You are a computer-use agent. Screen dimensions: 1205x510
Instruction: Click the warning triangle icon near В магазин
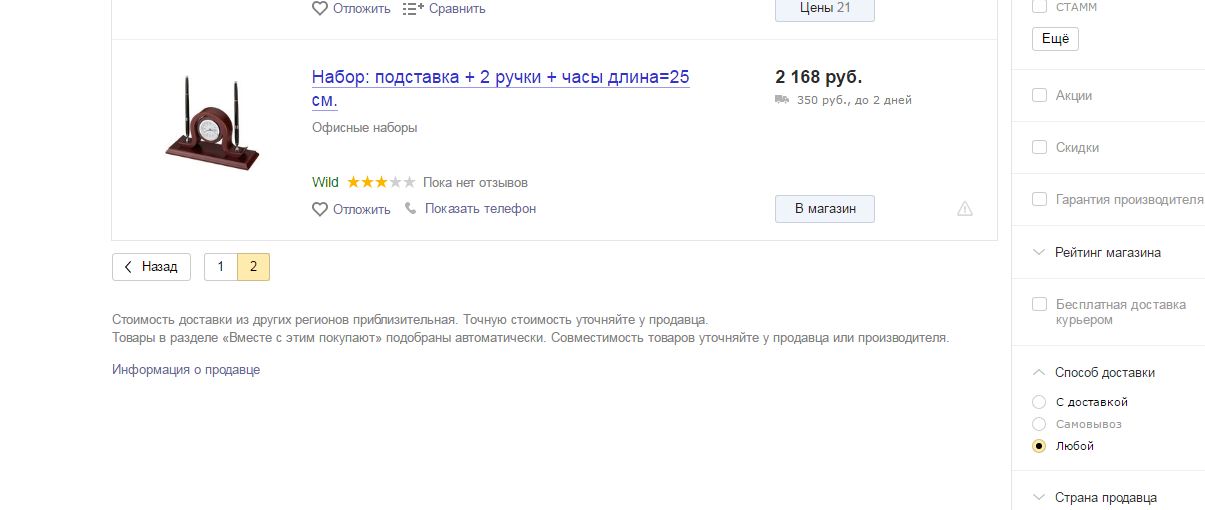(x=965, y=208)
